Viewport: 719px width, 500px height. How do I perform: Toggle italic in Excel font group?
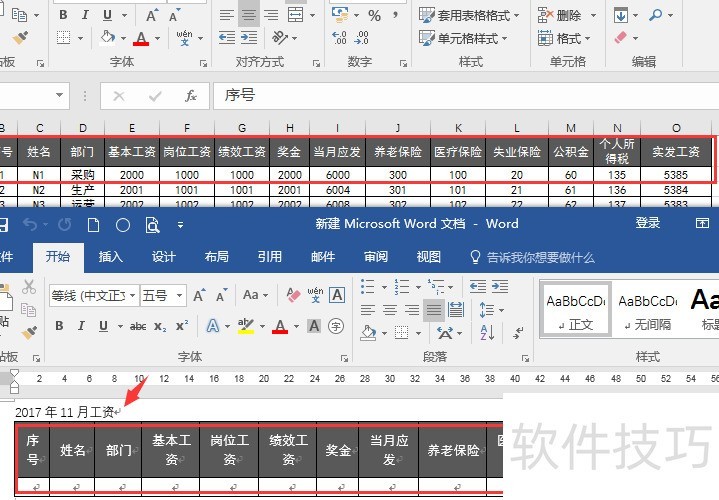[x=85, y=15]
